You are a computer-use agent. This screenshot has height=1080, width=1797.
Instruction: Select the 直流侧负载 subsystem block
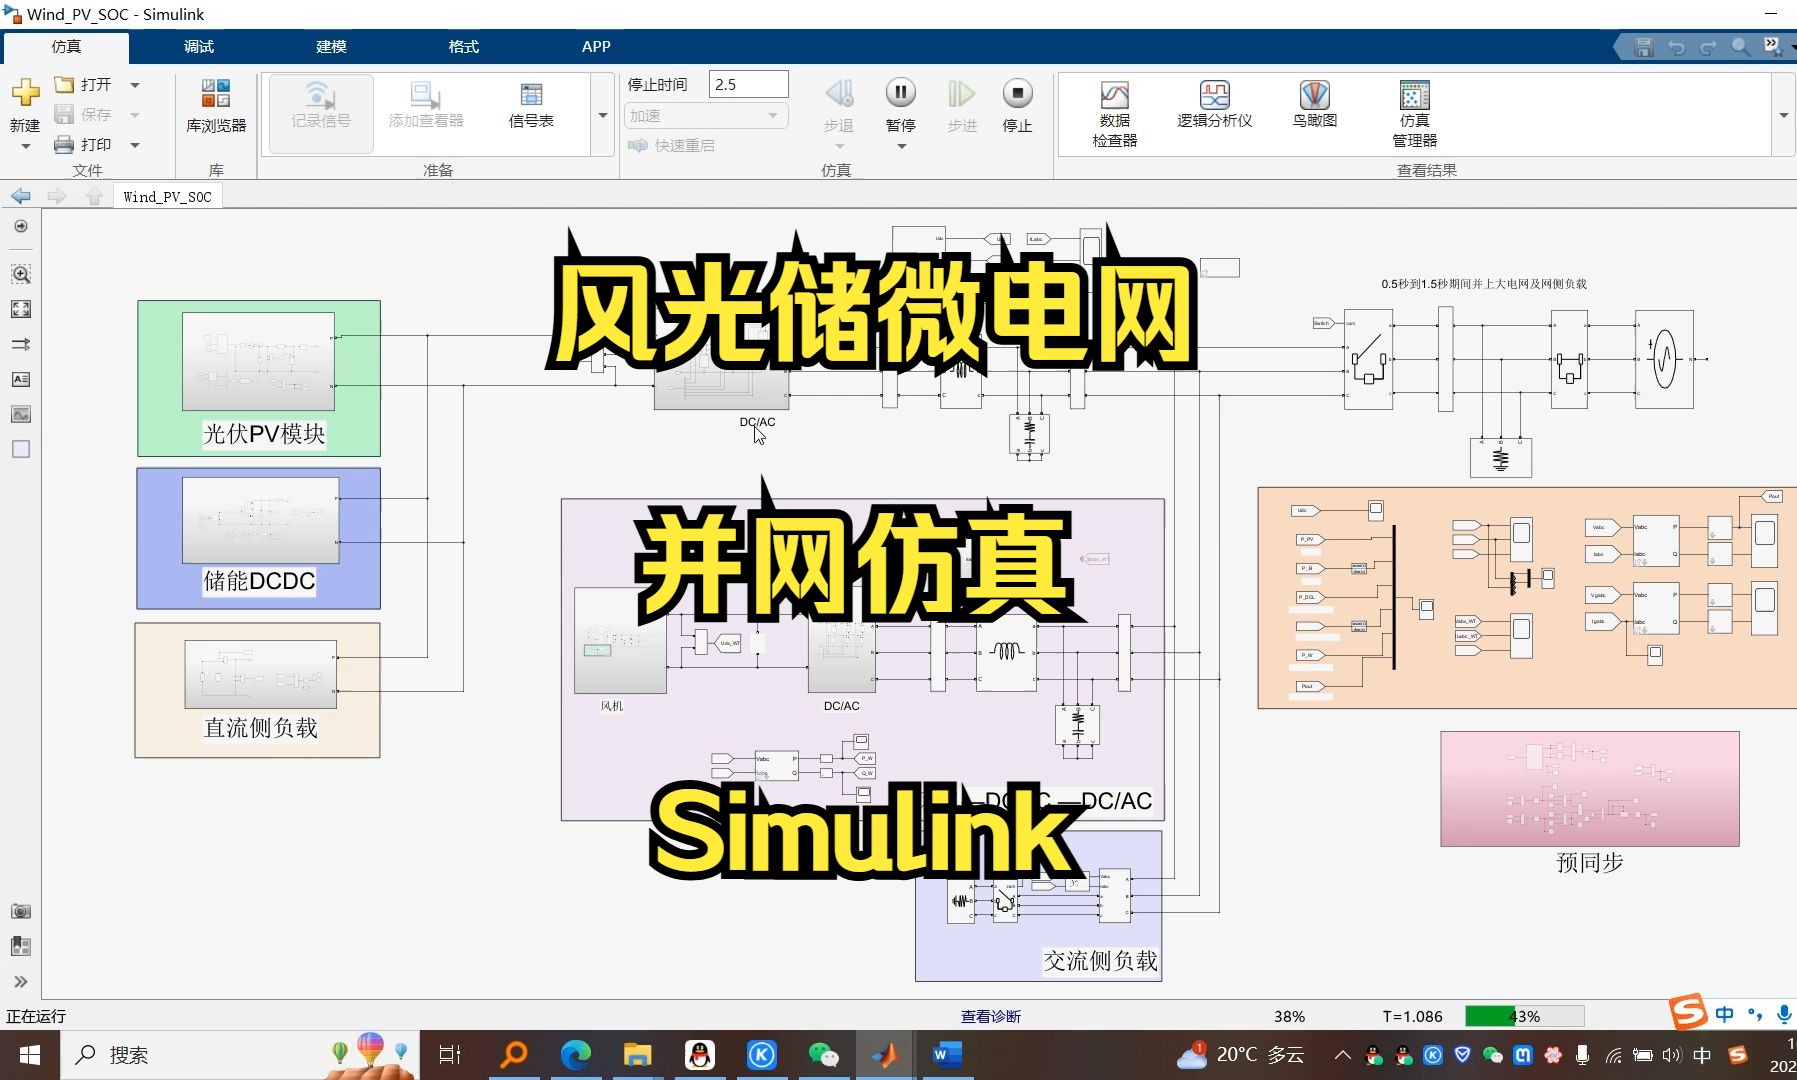[260, 675]
